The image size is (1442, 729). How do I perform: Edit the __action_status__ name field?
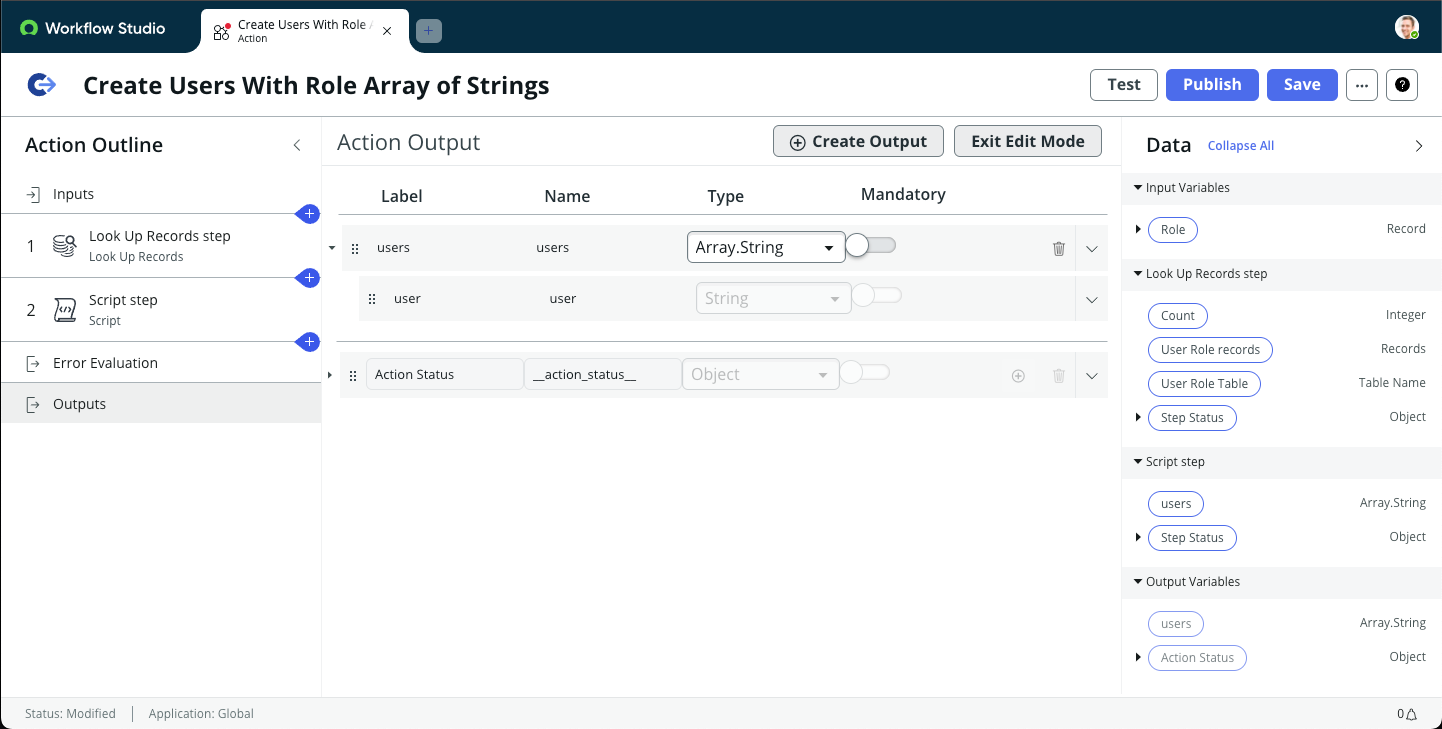point(603,375)
